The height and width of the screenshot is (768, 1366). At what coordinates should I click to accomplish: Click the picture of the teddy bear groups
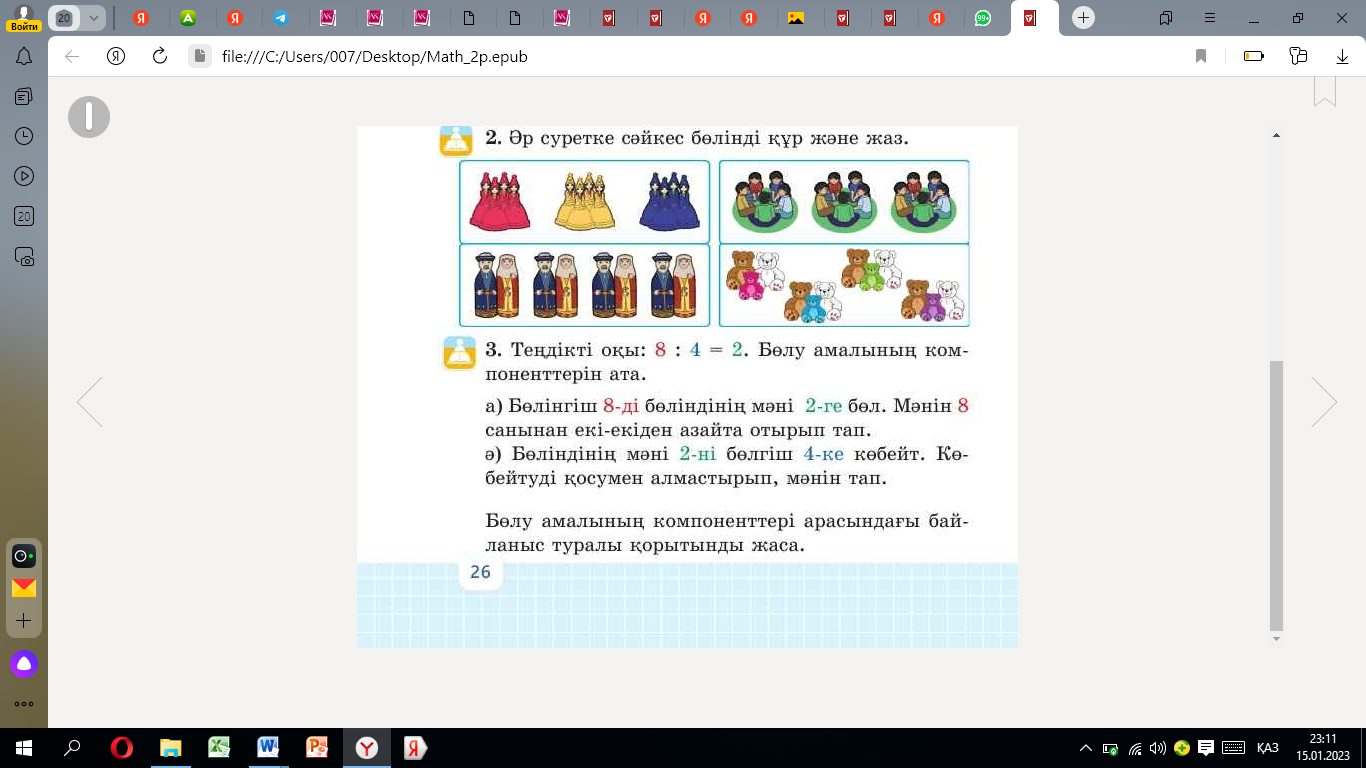coord(844,285)
